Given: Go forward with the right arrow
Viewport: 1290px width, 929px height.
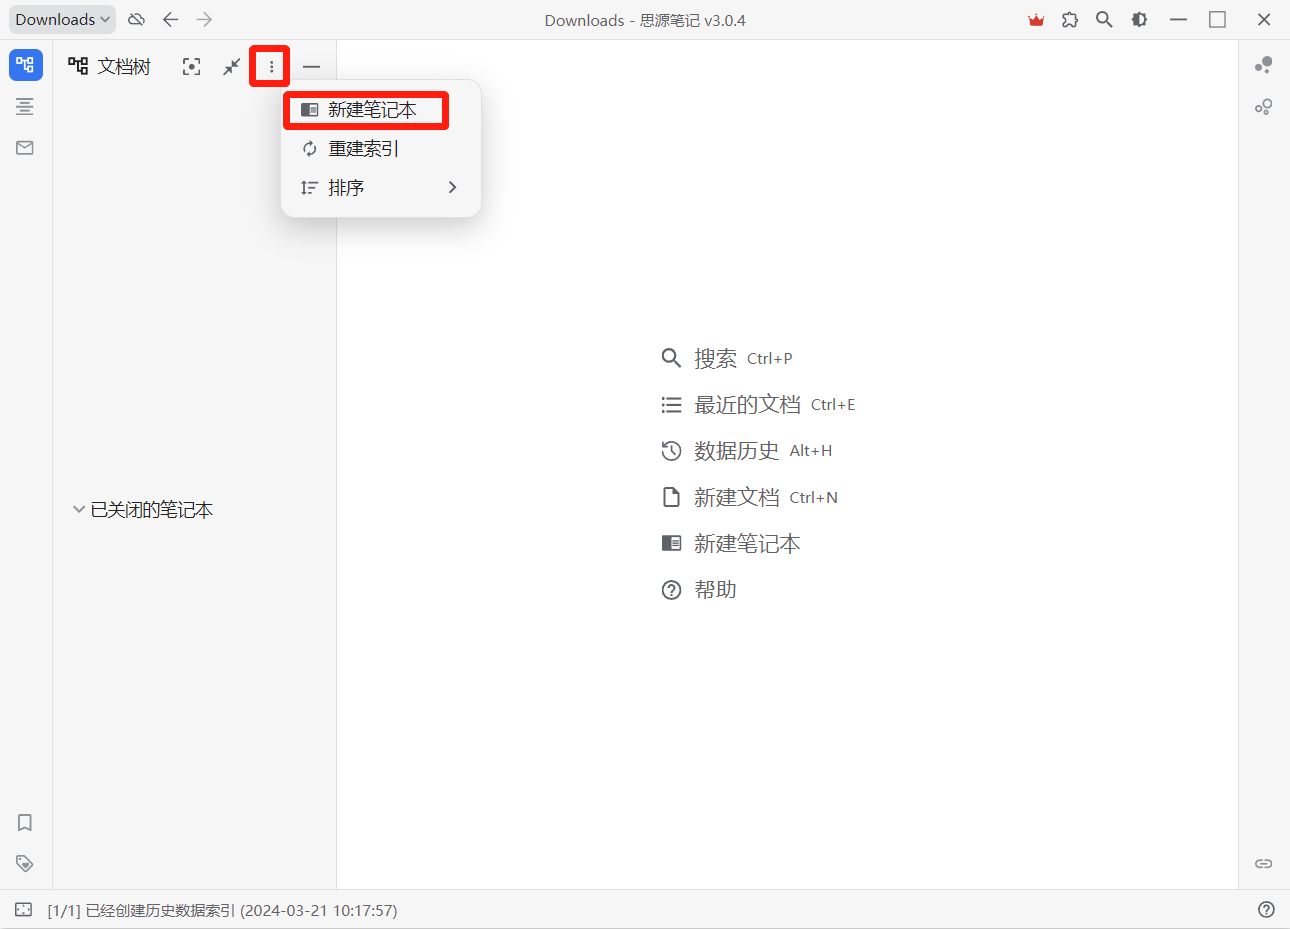Looking at the screenshot, I should [204, 19].
